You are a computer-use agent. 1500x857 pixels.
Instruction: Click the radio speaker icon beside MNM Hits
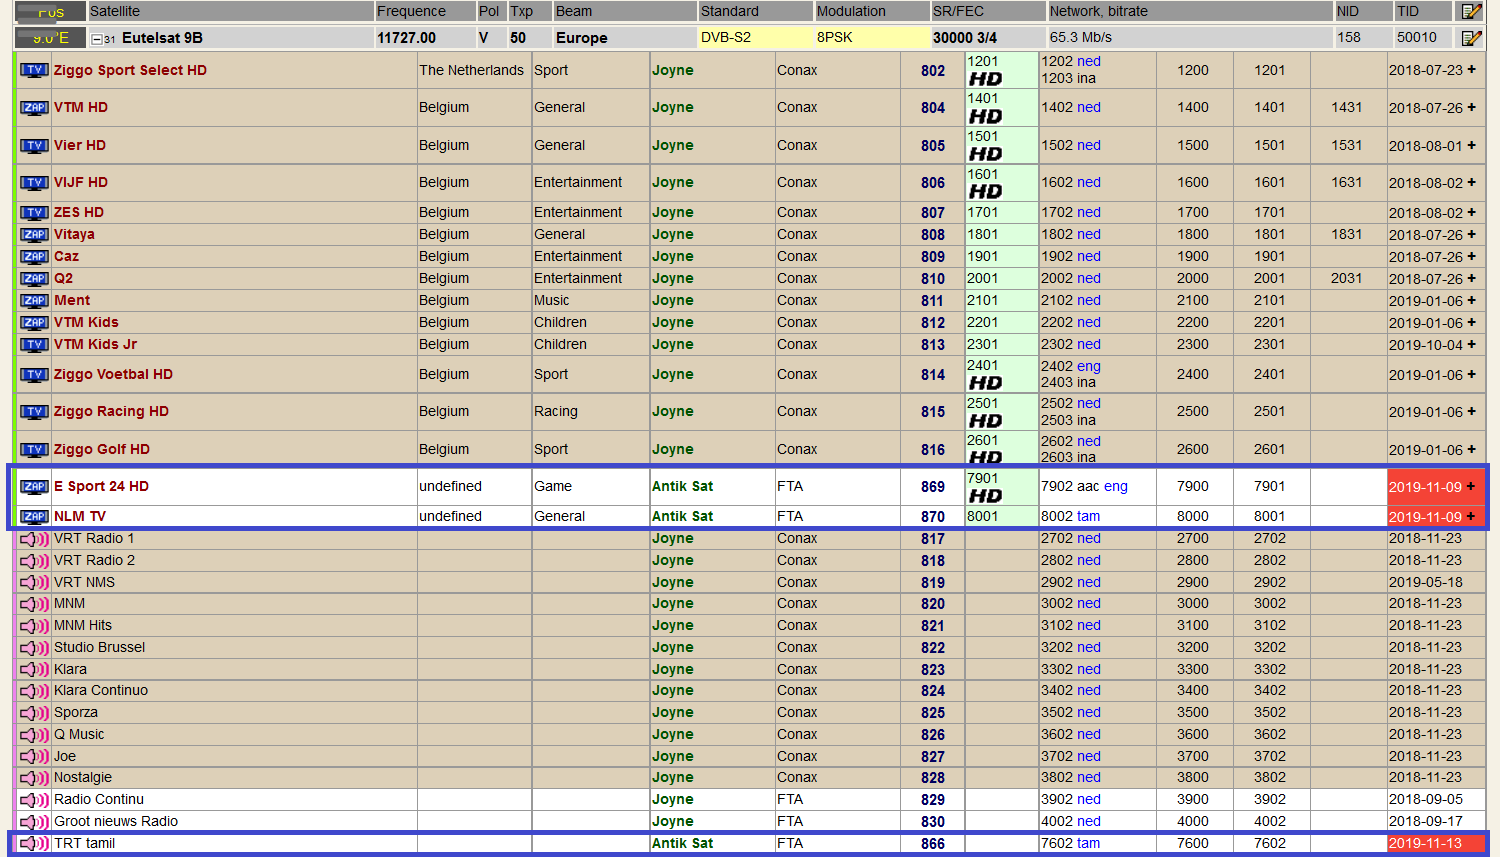35,626
